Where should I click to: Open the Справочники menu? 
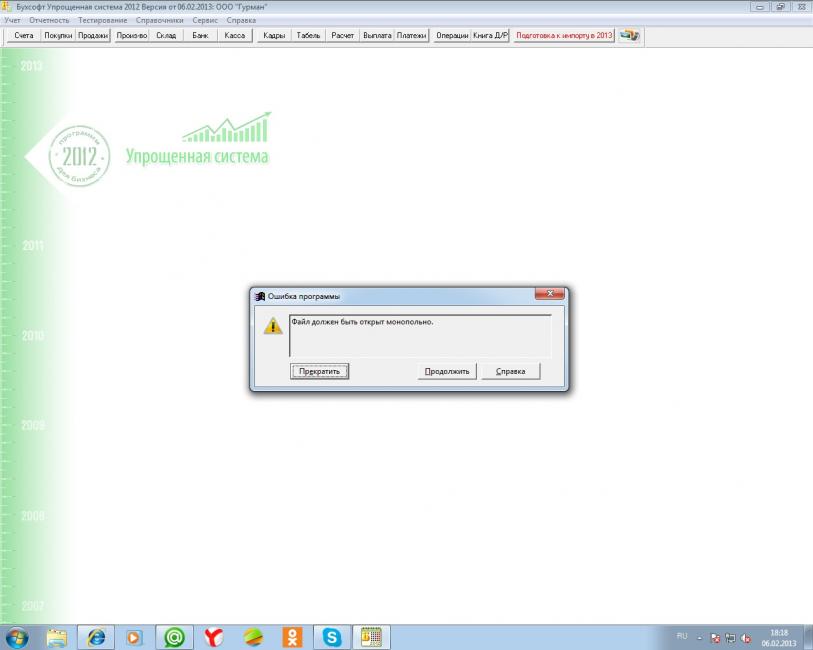[x=160, y=20]
